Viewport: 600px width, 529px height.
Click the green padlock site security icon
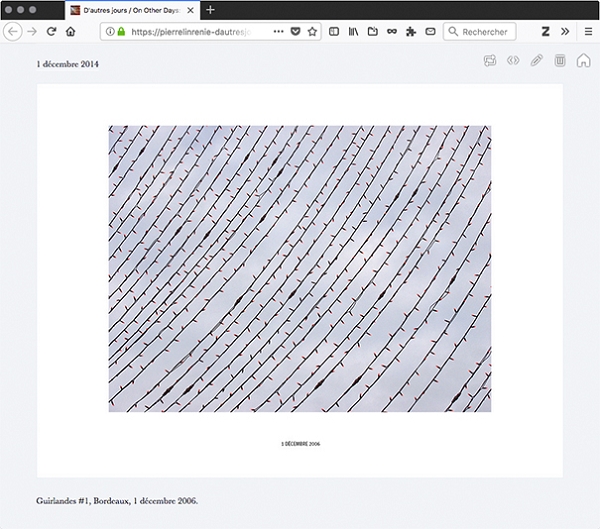click(121, 32)
